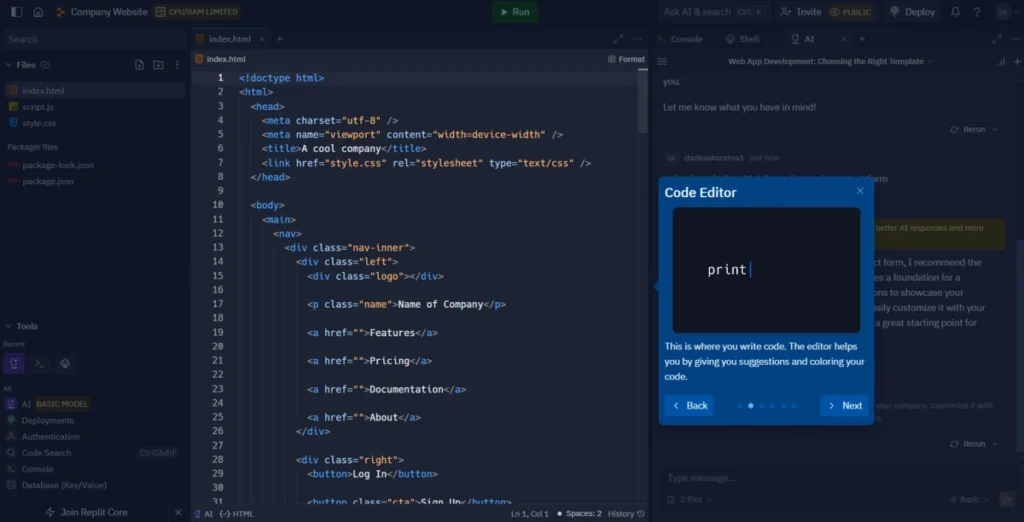Switch to the Shell tab
Viewport: 1024px width, 522px height.
coord(743,39)
